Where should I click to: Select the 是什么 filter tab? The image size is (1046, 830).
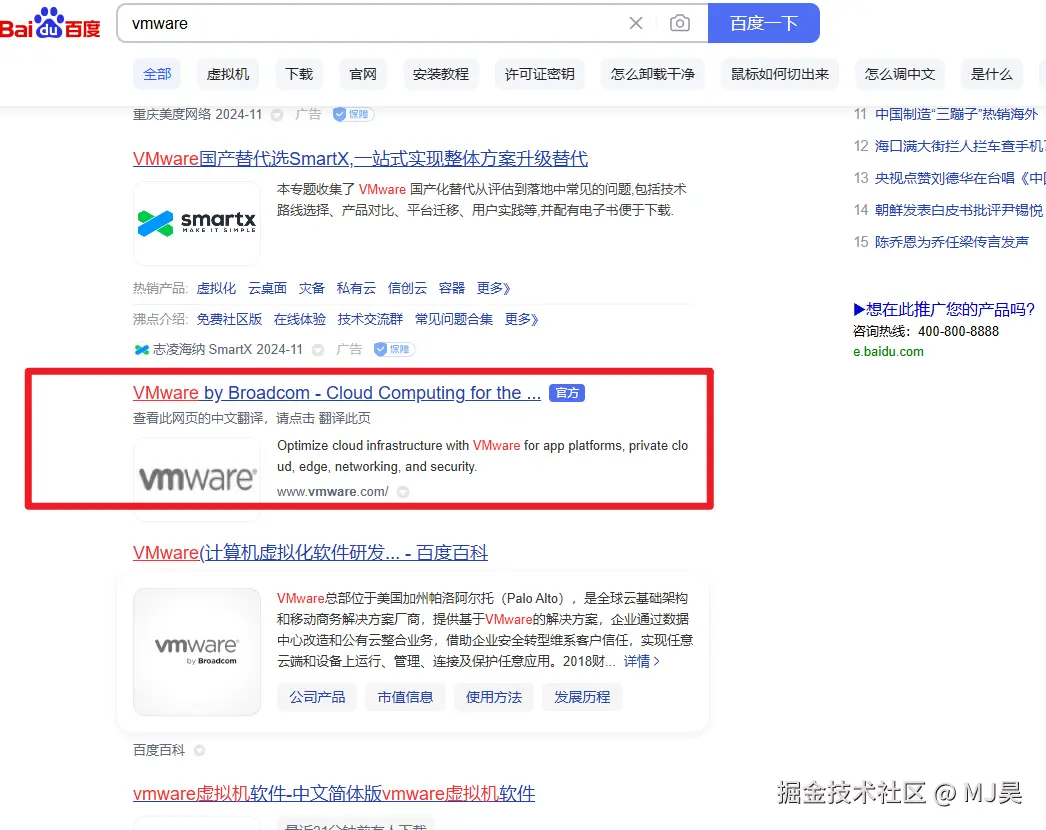[991, 74]
